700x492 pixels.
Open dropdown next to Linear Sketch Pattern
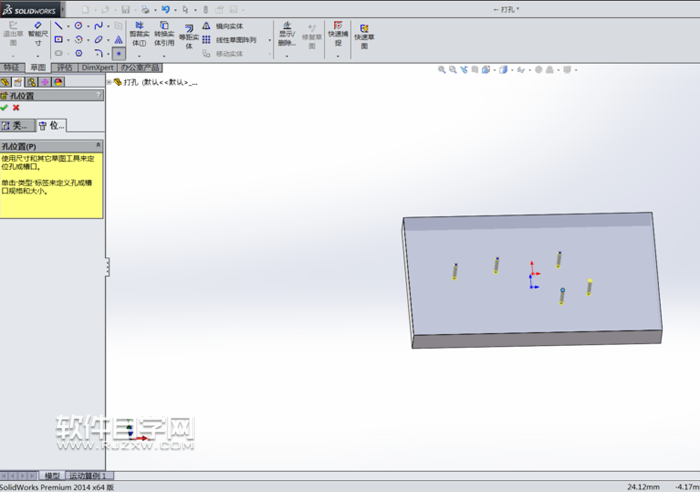pos(270,40)
